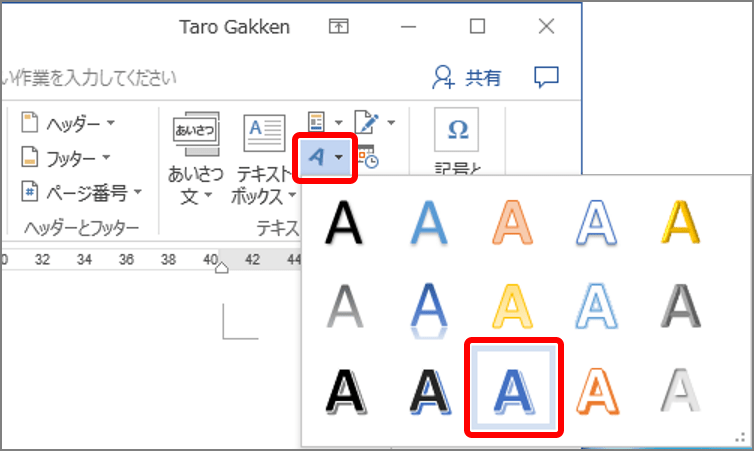The height and width of the screenshot is (451, 754).
Task: Click the right indent marker on ruler
Action: tap(222, 268)
